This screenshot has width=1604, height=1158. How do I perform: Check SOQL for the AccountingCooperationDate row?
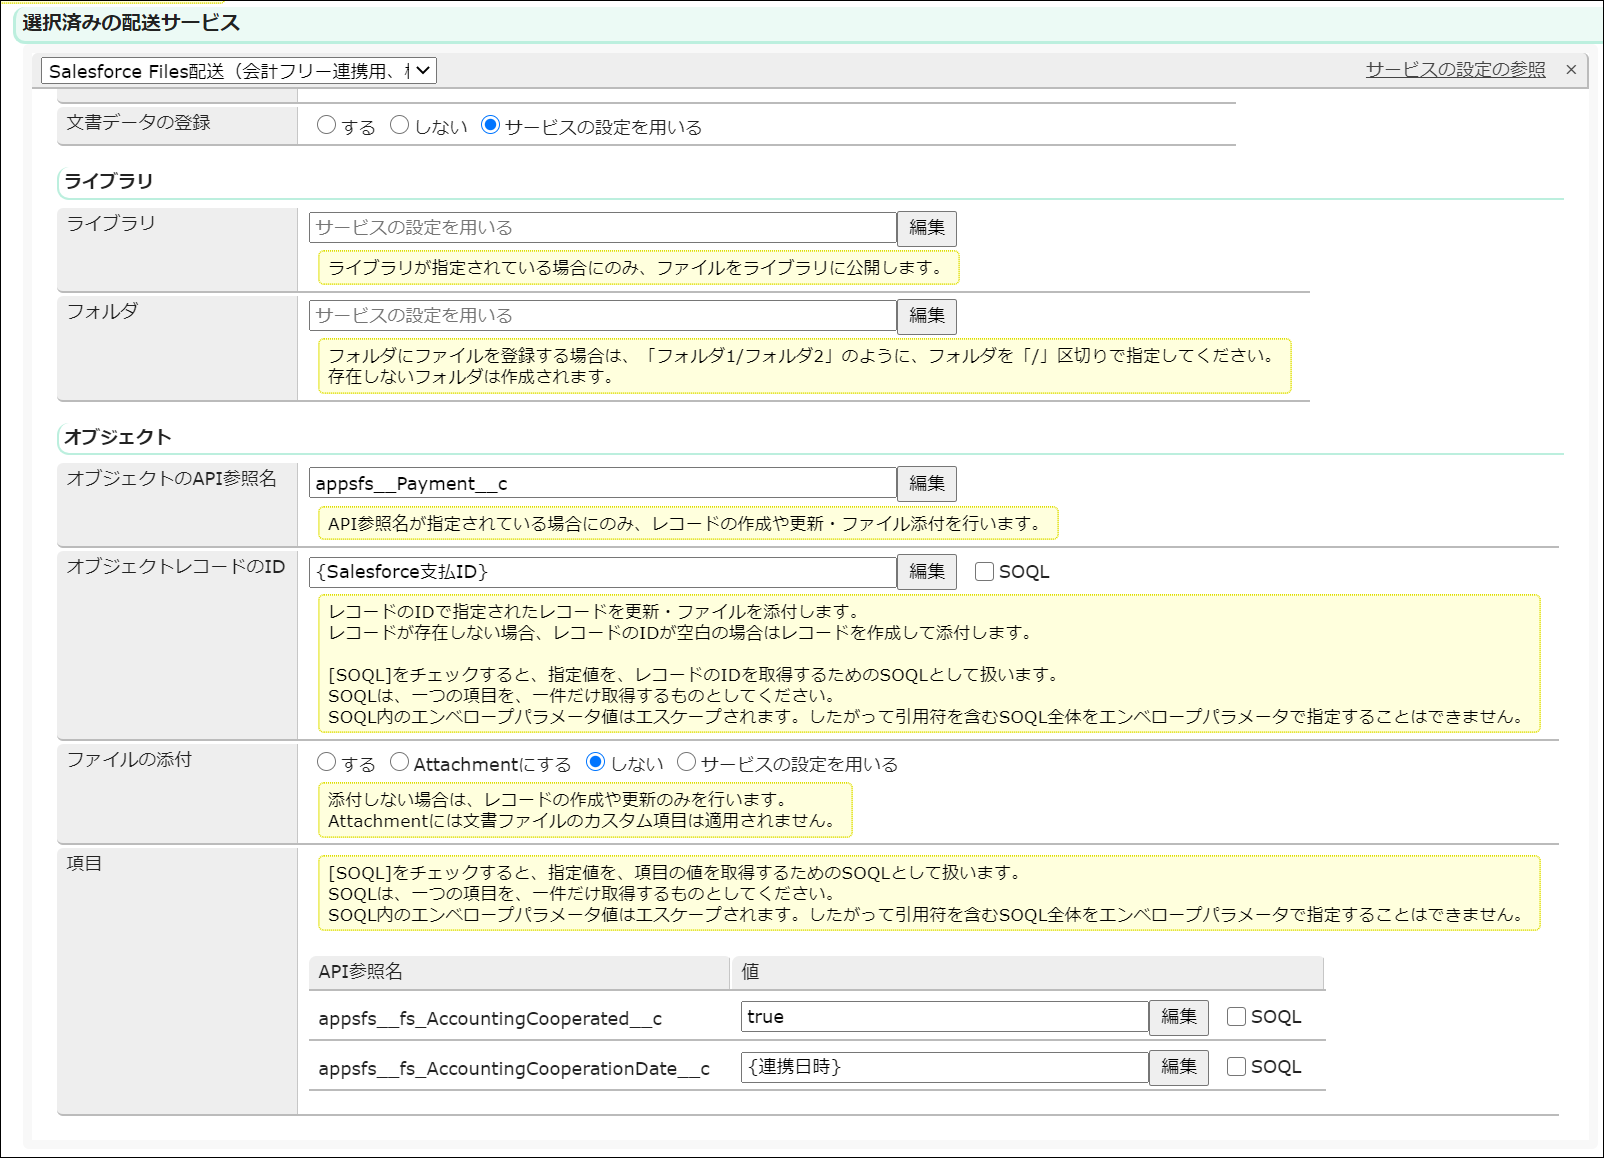click(x=1237, y=1067)
